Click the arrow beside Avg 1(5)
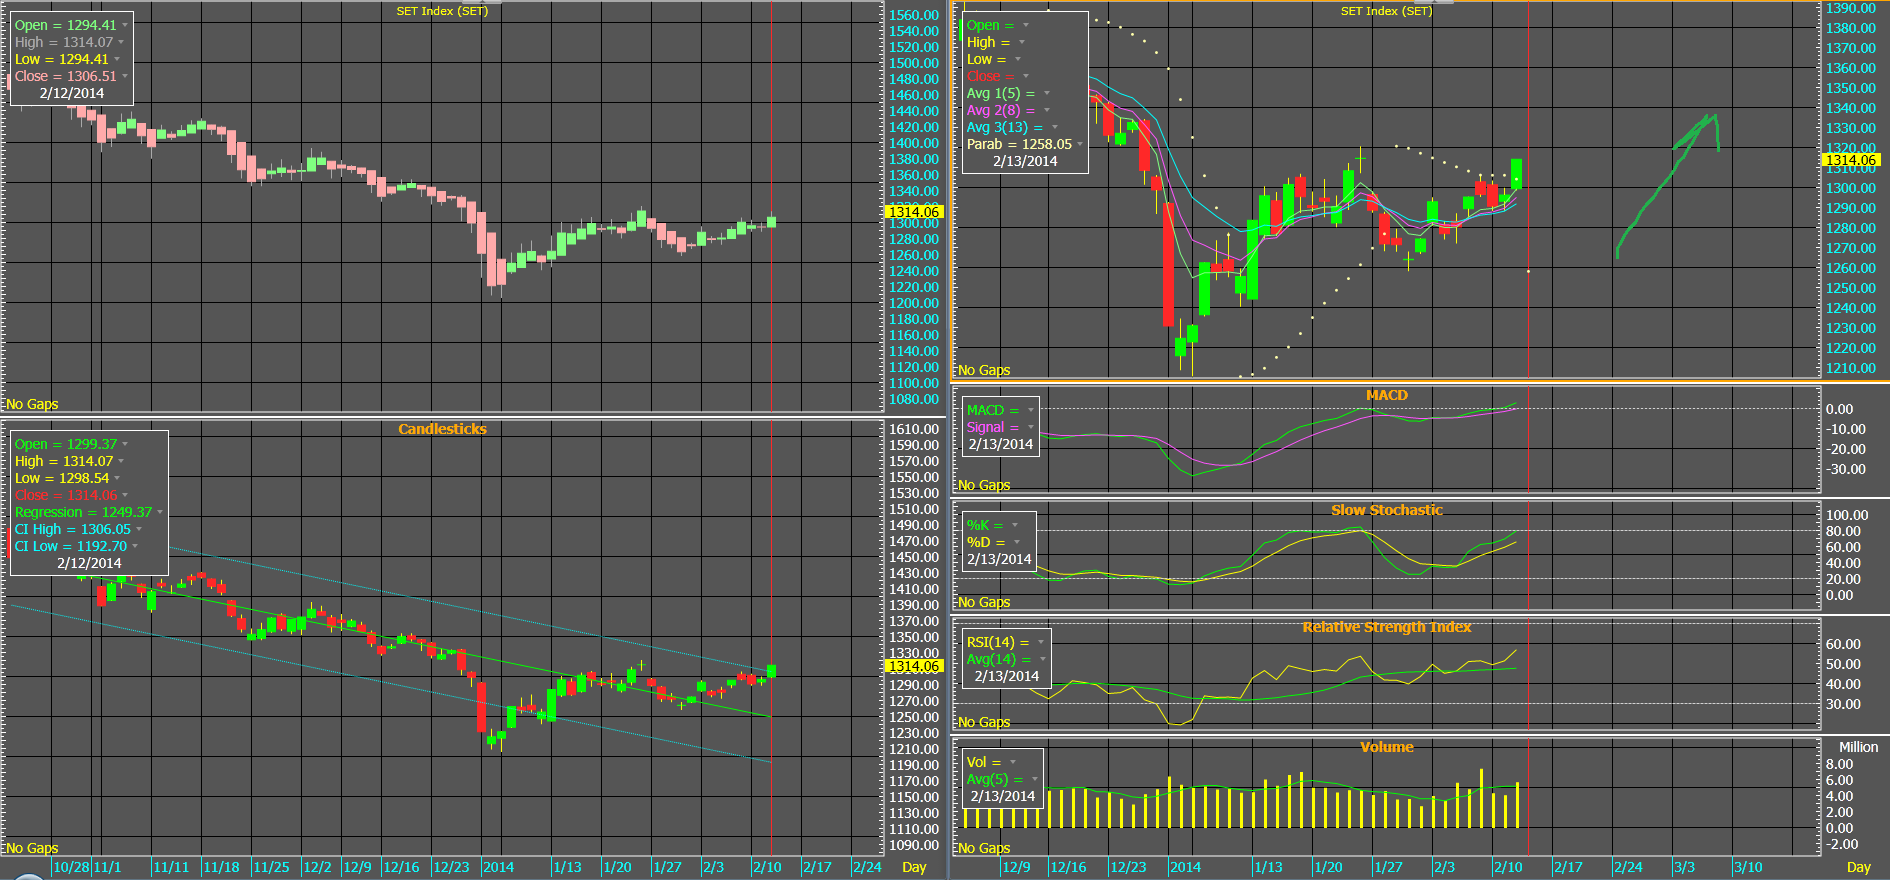1890x880 pixels. coord(1047,93)
